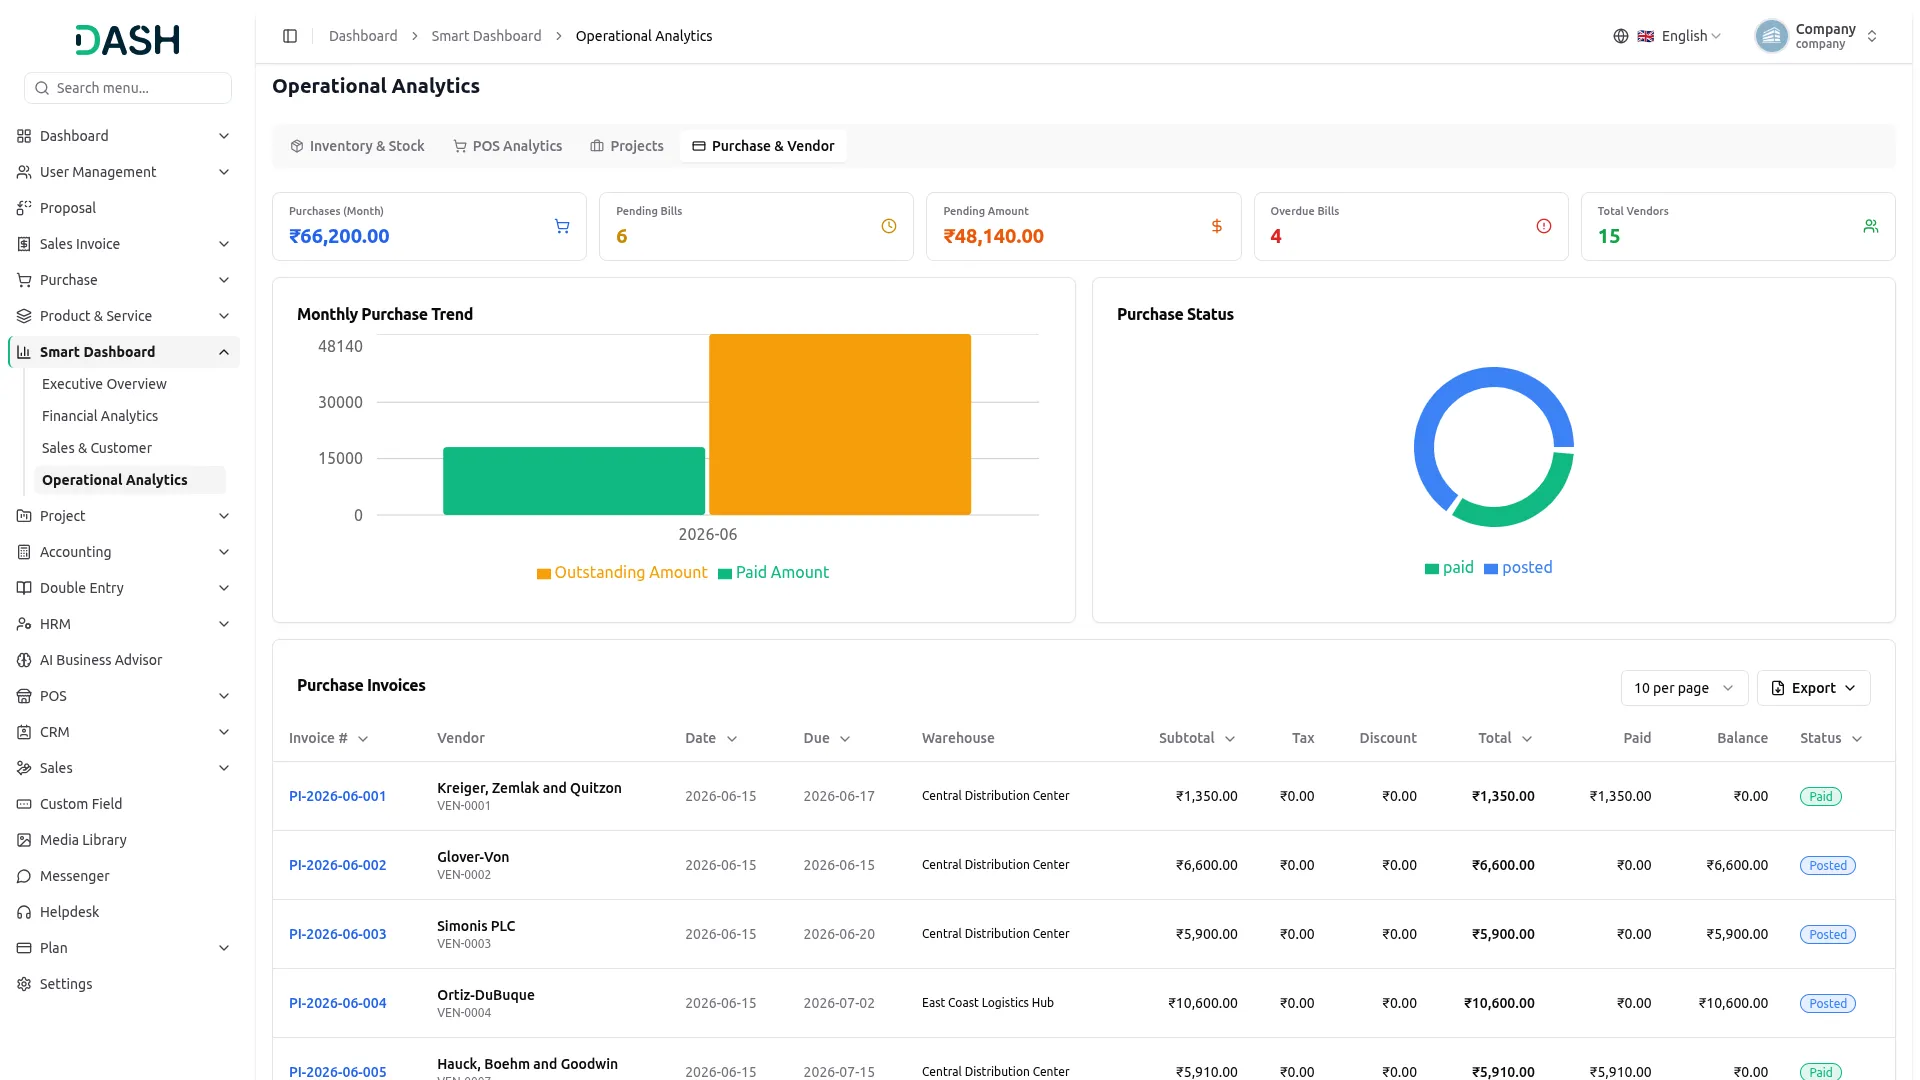Sort table by Subtotal column
This screenshot has width=1920, height=1080.
[1197, 739]
